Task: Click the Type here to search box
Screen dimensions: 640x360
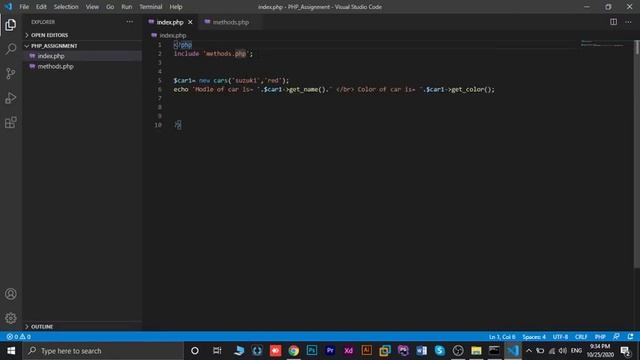Action: click(x=103, y=351)
